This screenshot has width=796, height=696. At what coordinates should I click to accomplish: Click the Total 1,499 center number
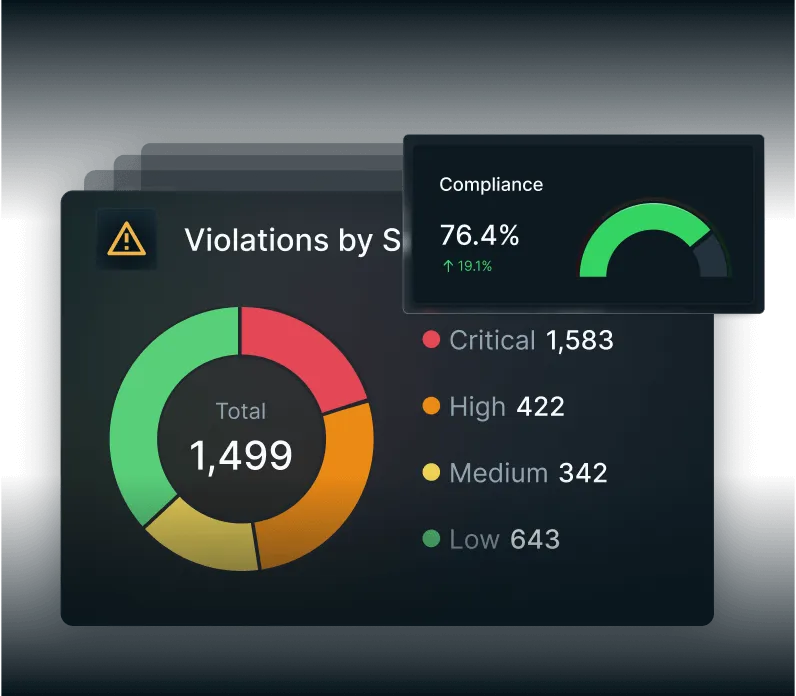241,455
